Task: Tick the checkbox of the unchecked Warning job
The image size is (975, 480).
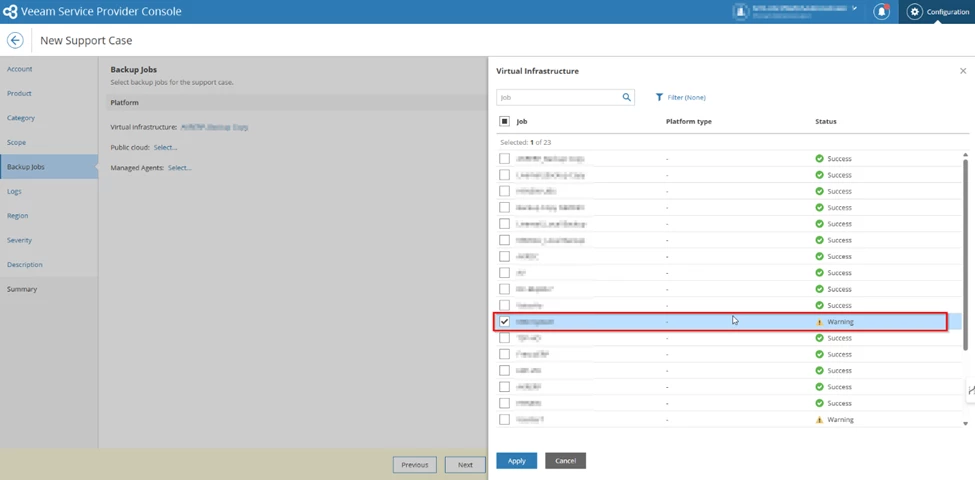Action: pyautogui.click(x=504, y=420)
